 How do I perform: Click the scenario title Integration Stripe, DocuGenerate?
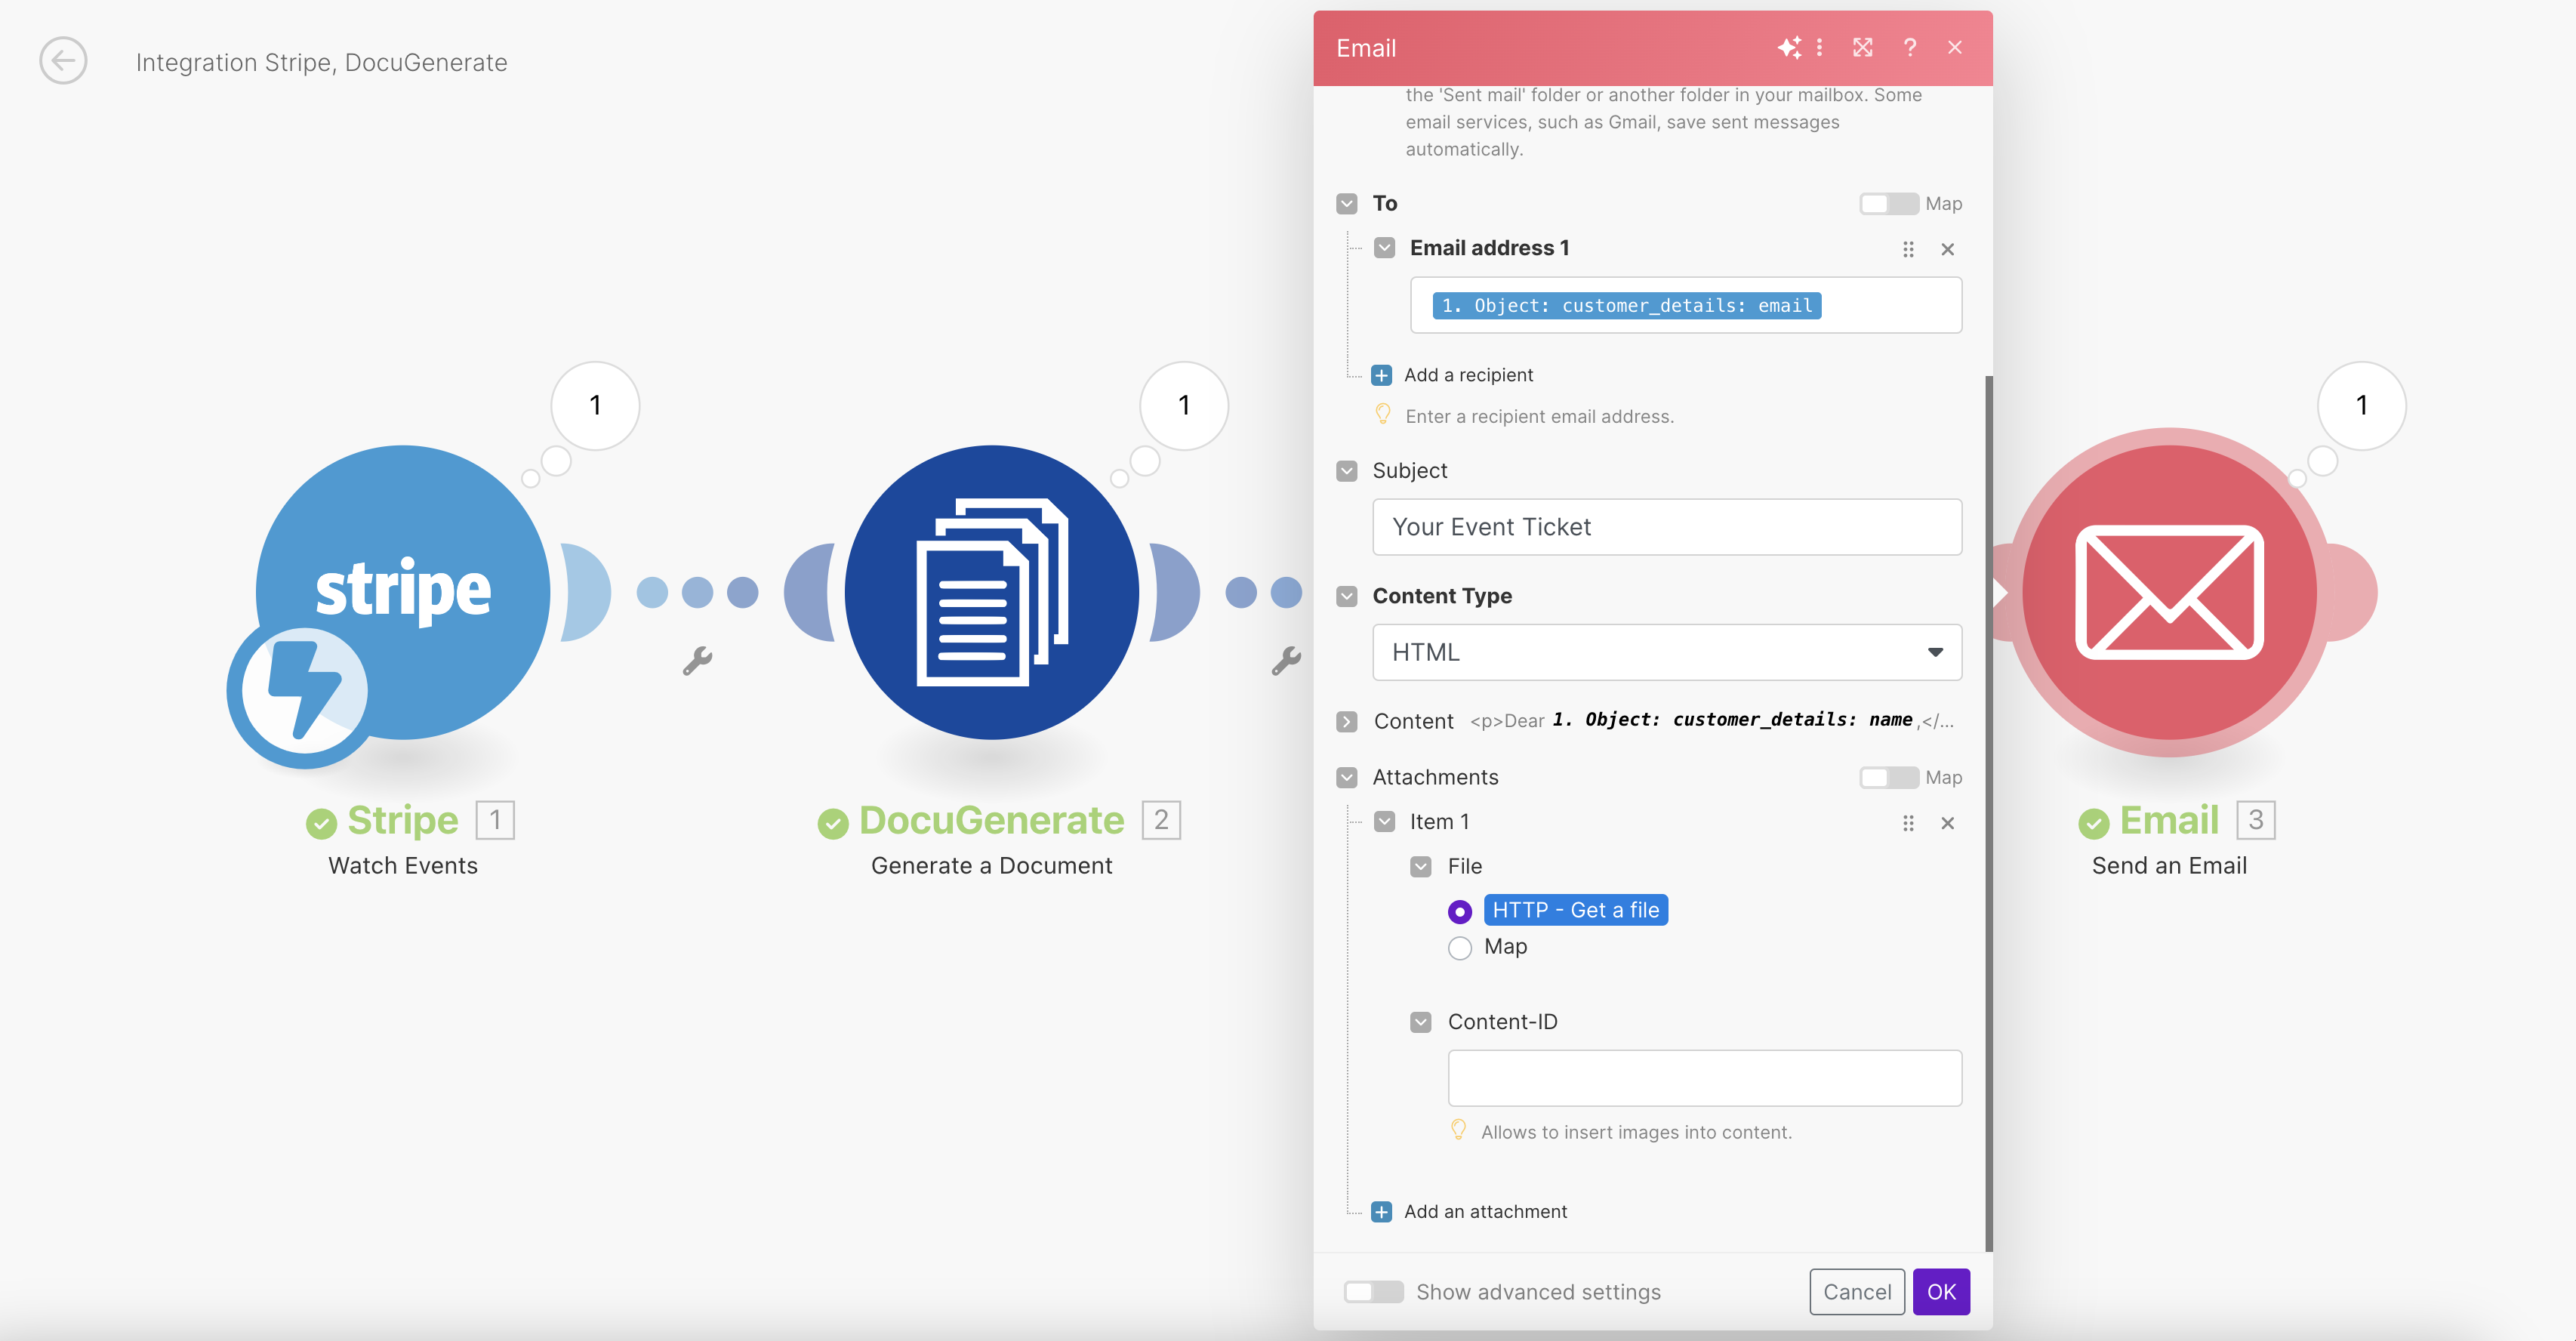pos(322,62)
